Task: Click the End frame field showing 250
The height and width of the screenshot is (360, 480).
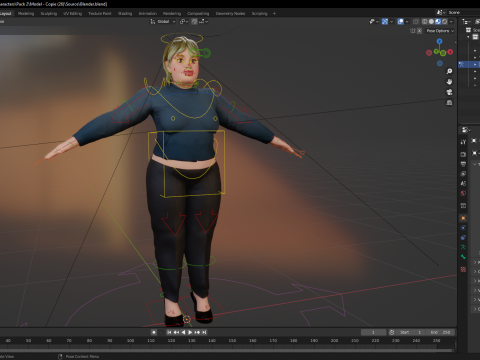Action: tap(440, 332)
